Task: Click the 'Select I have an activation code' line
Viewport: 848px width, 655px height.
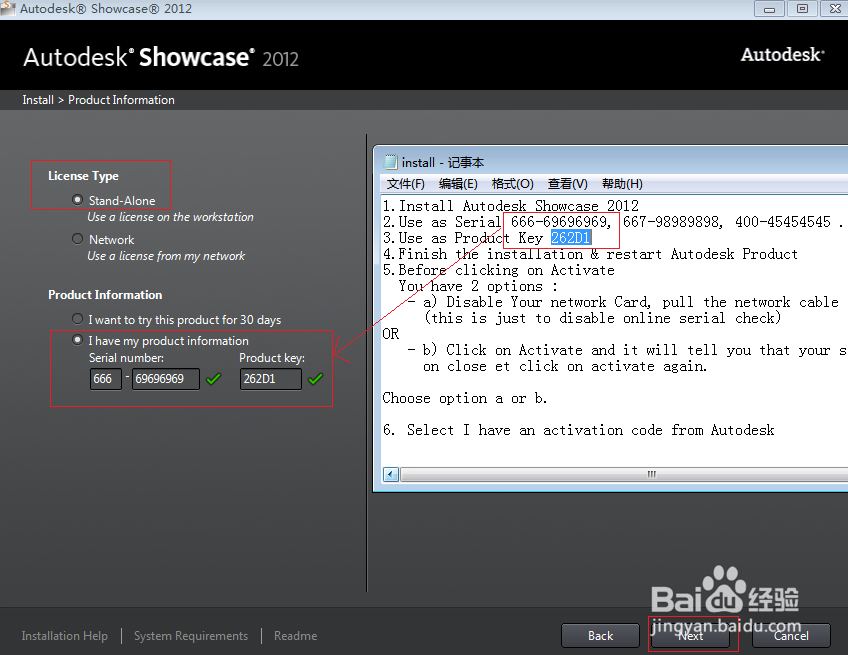Action: (x=578, y=430)
